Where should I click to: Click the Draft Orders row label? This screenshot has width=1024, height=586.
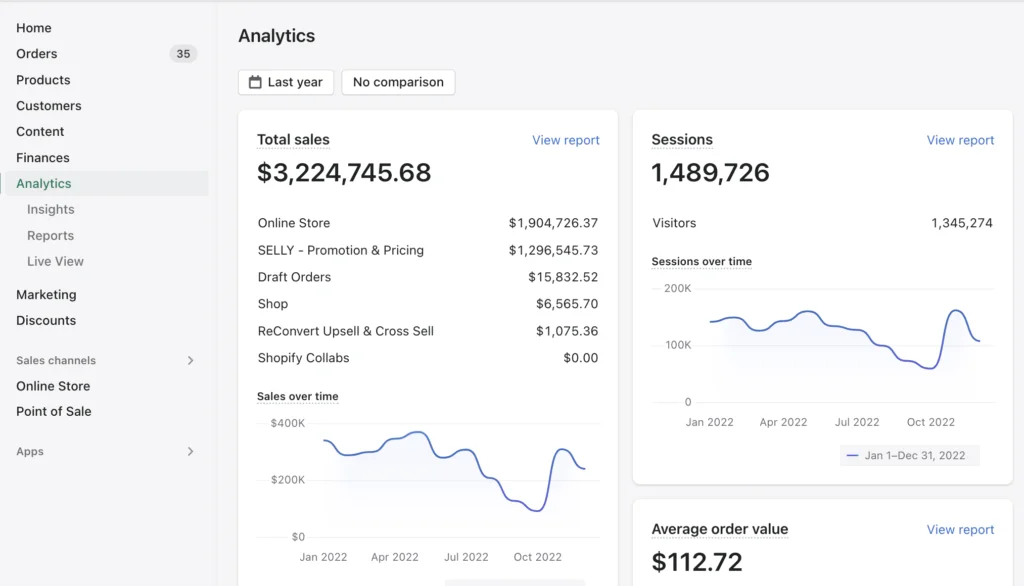pyautogui.click(x=295, y=277)
